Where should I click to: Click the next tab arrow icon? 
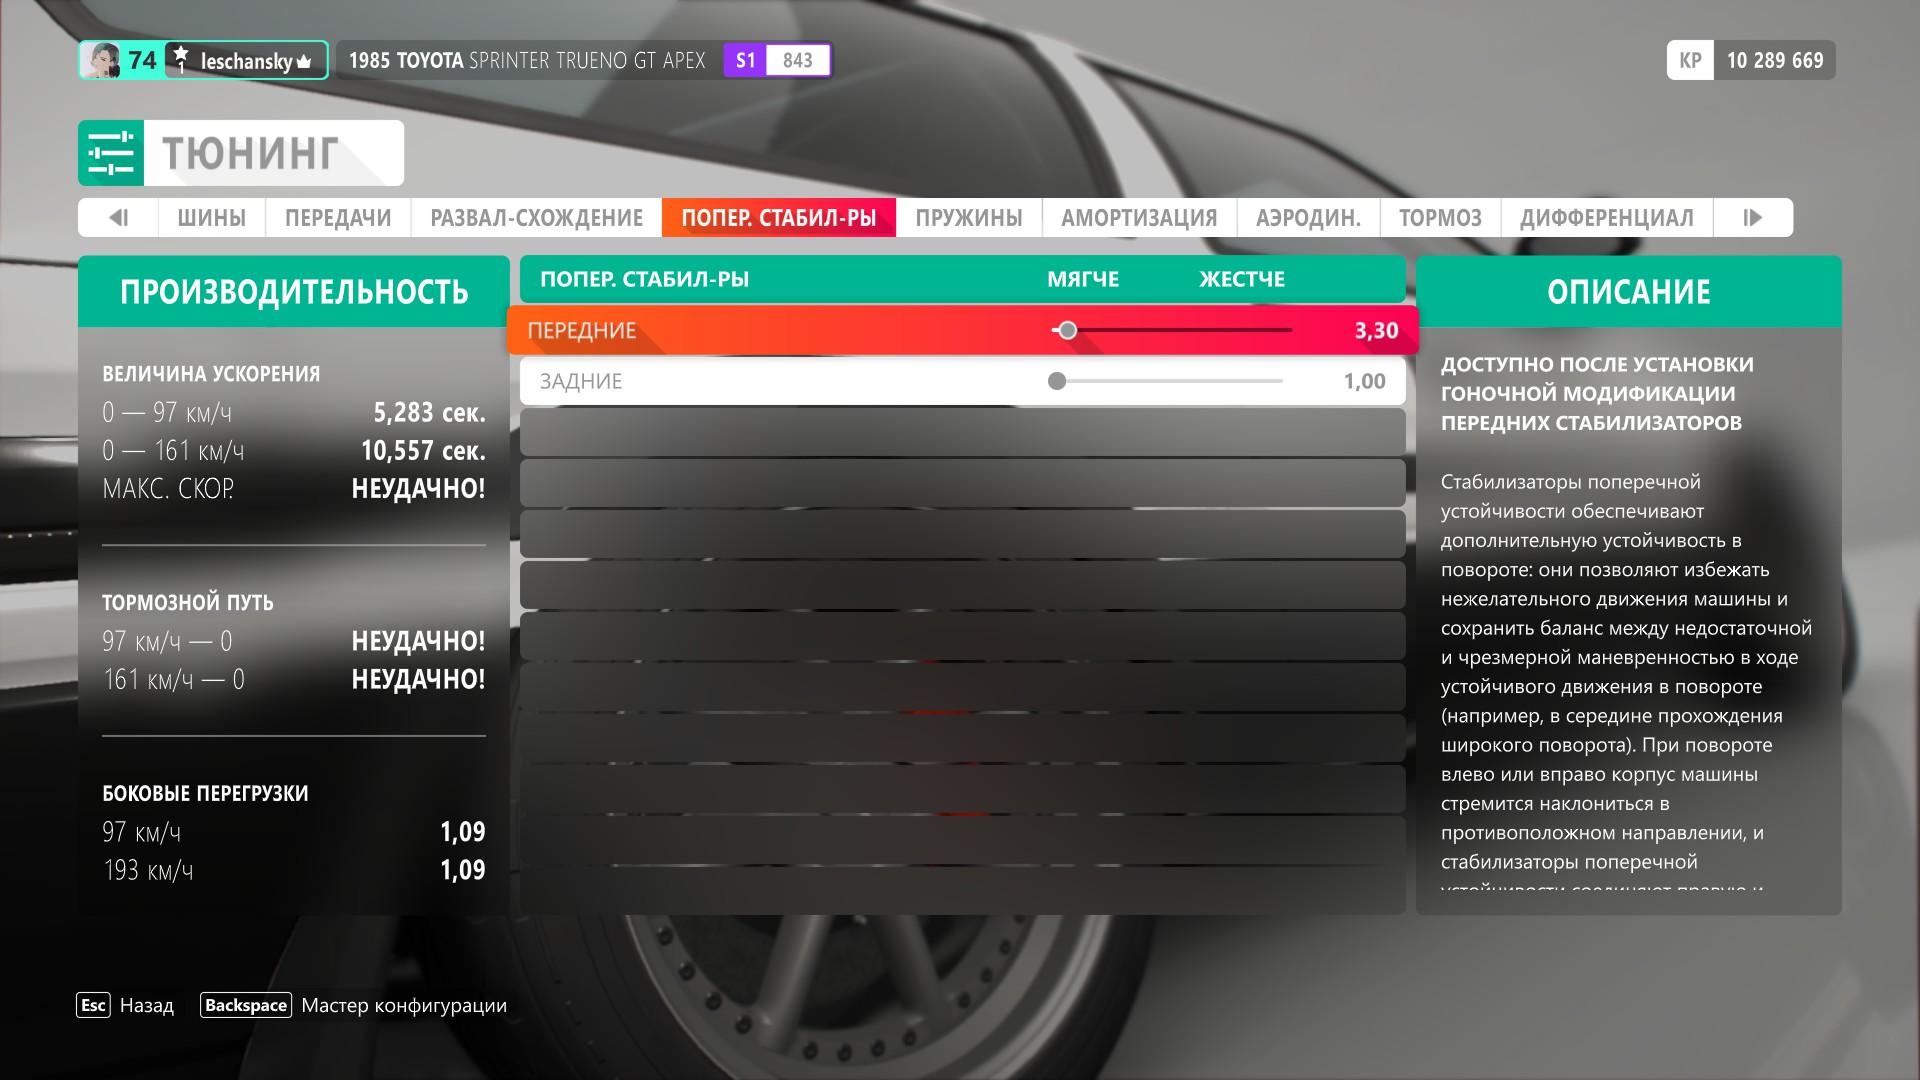[x=1752, y=217]
